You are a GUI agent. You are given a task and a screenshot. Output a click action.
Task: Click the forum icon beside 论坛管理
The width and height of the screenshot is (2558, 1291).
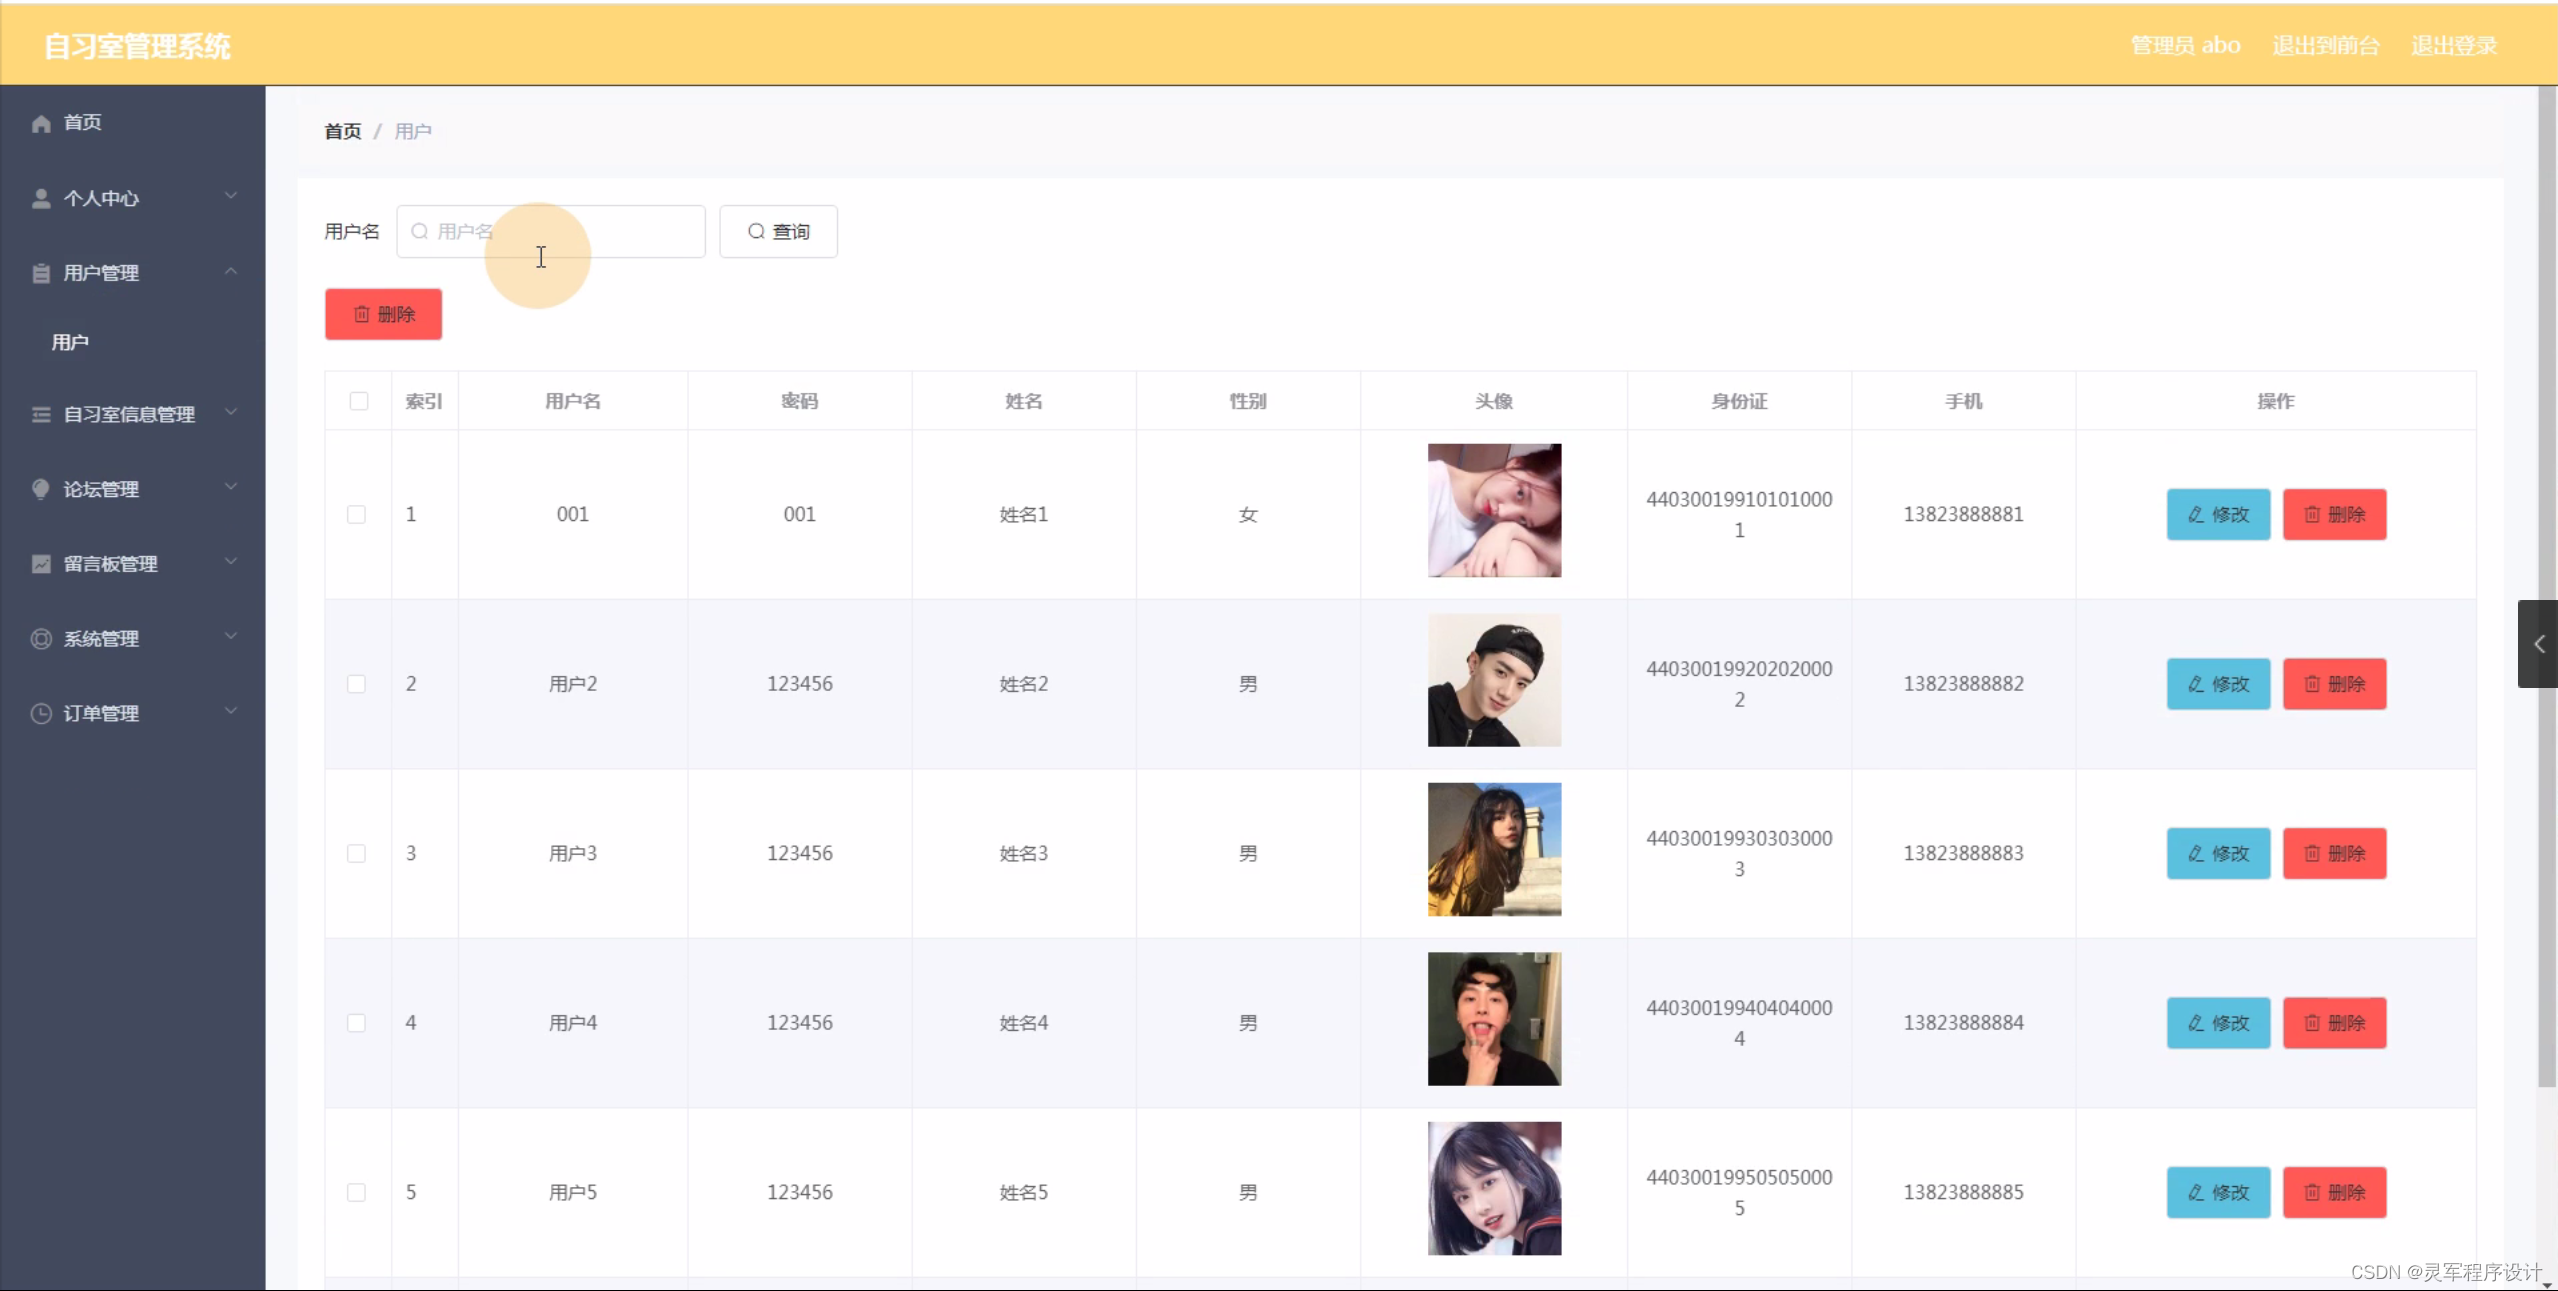[x=41, y=489]
